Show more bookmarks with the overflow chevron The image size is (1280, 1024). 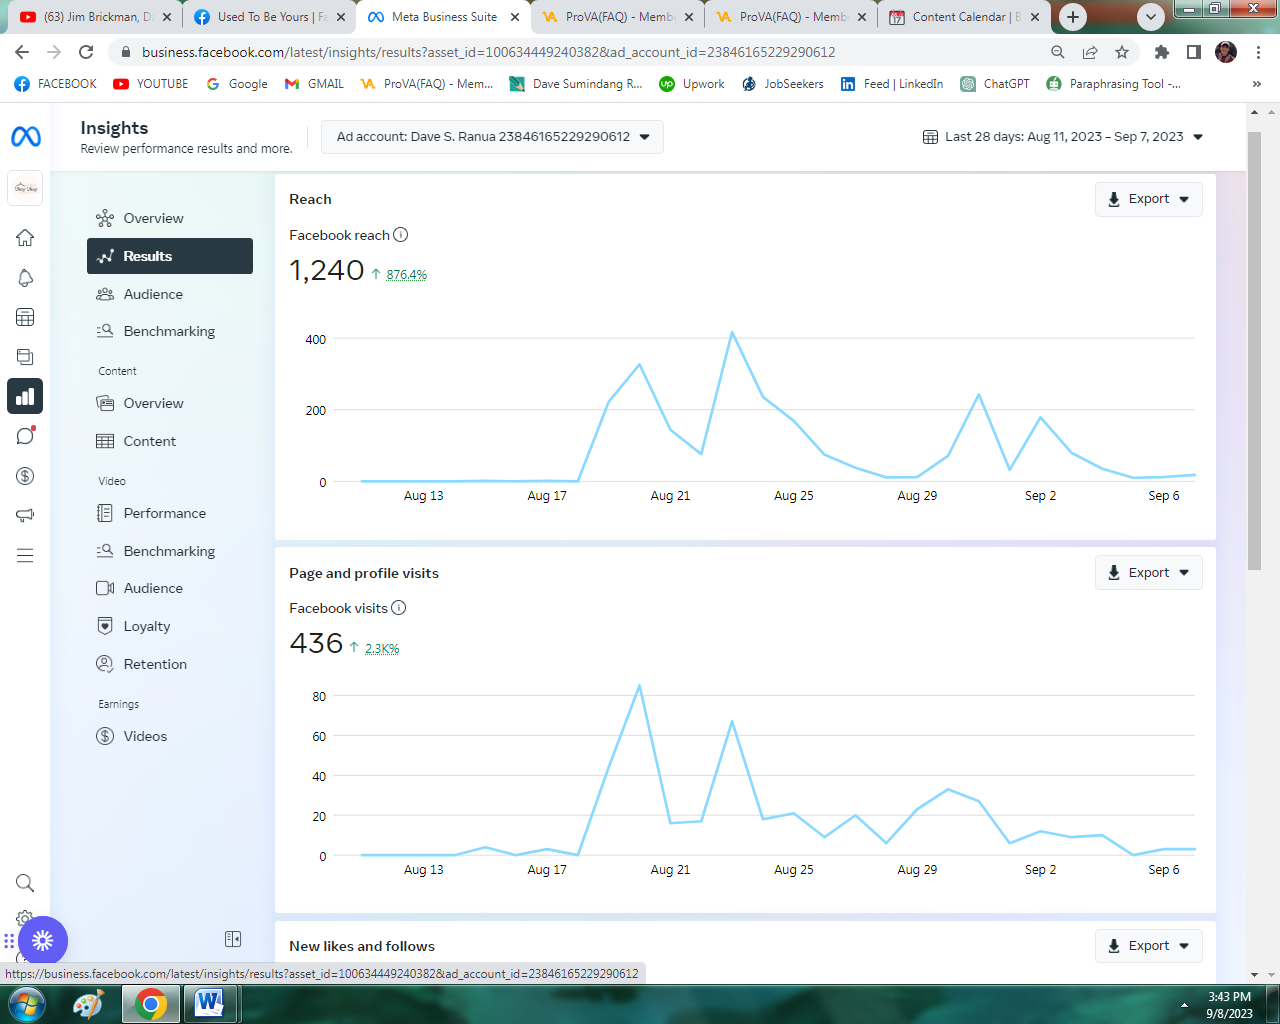pos(1257,84)
